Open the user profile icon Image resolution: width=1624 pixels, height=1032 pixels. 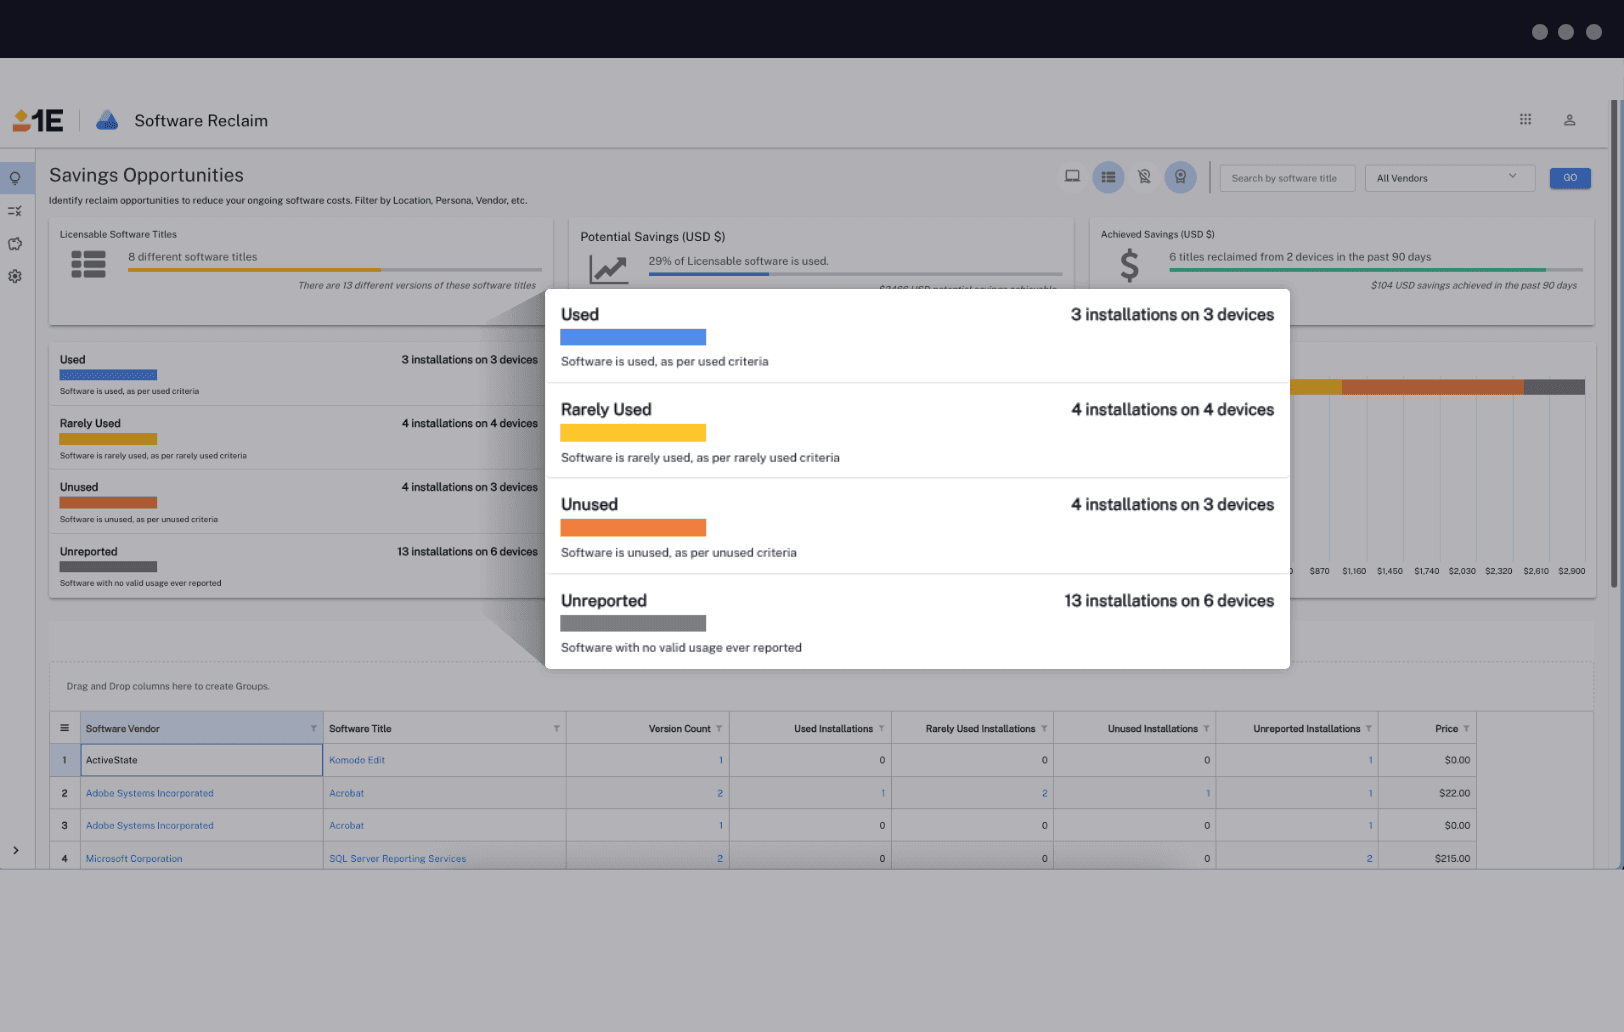click(1569, 120)
